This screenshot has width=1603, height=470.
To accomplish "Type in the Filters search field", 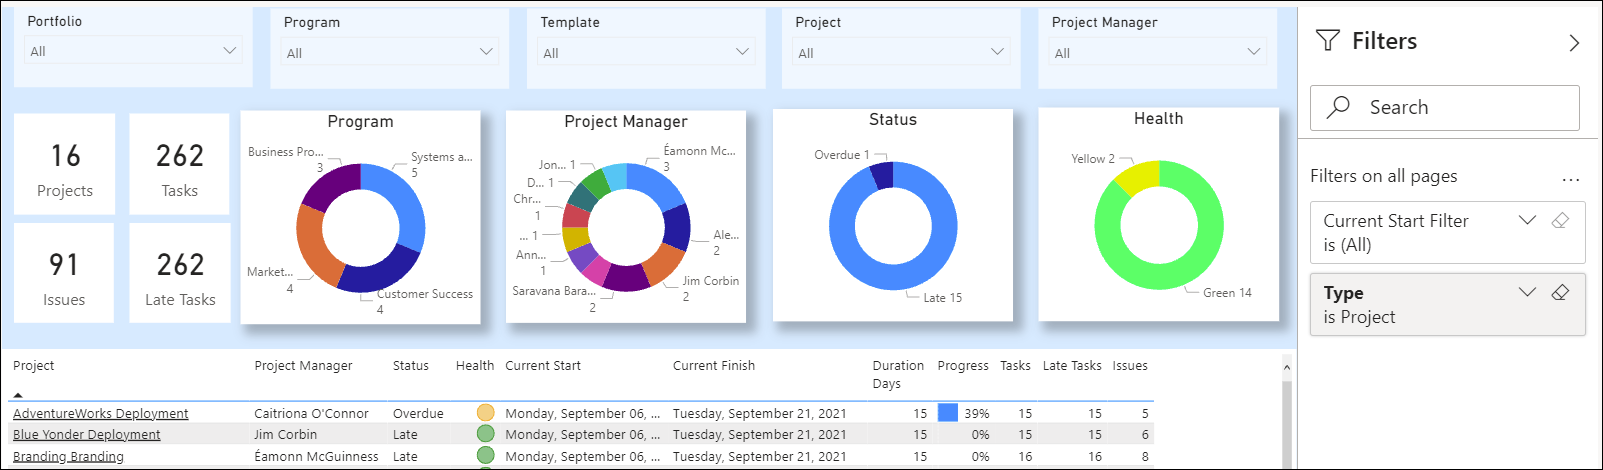I will tap(1460, 107).
